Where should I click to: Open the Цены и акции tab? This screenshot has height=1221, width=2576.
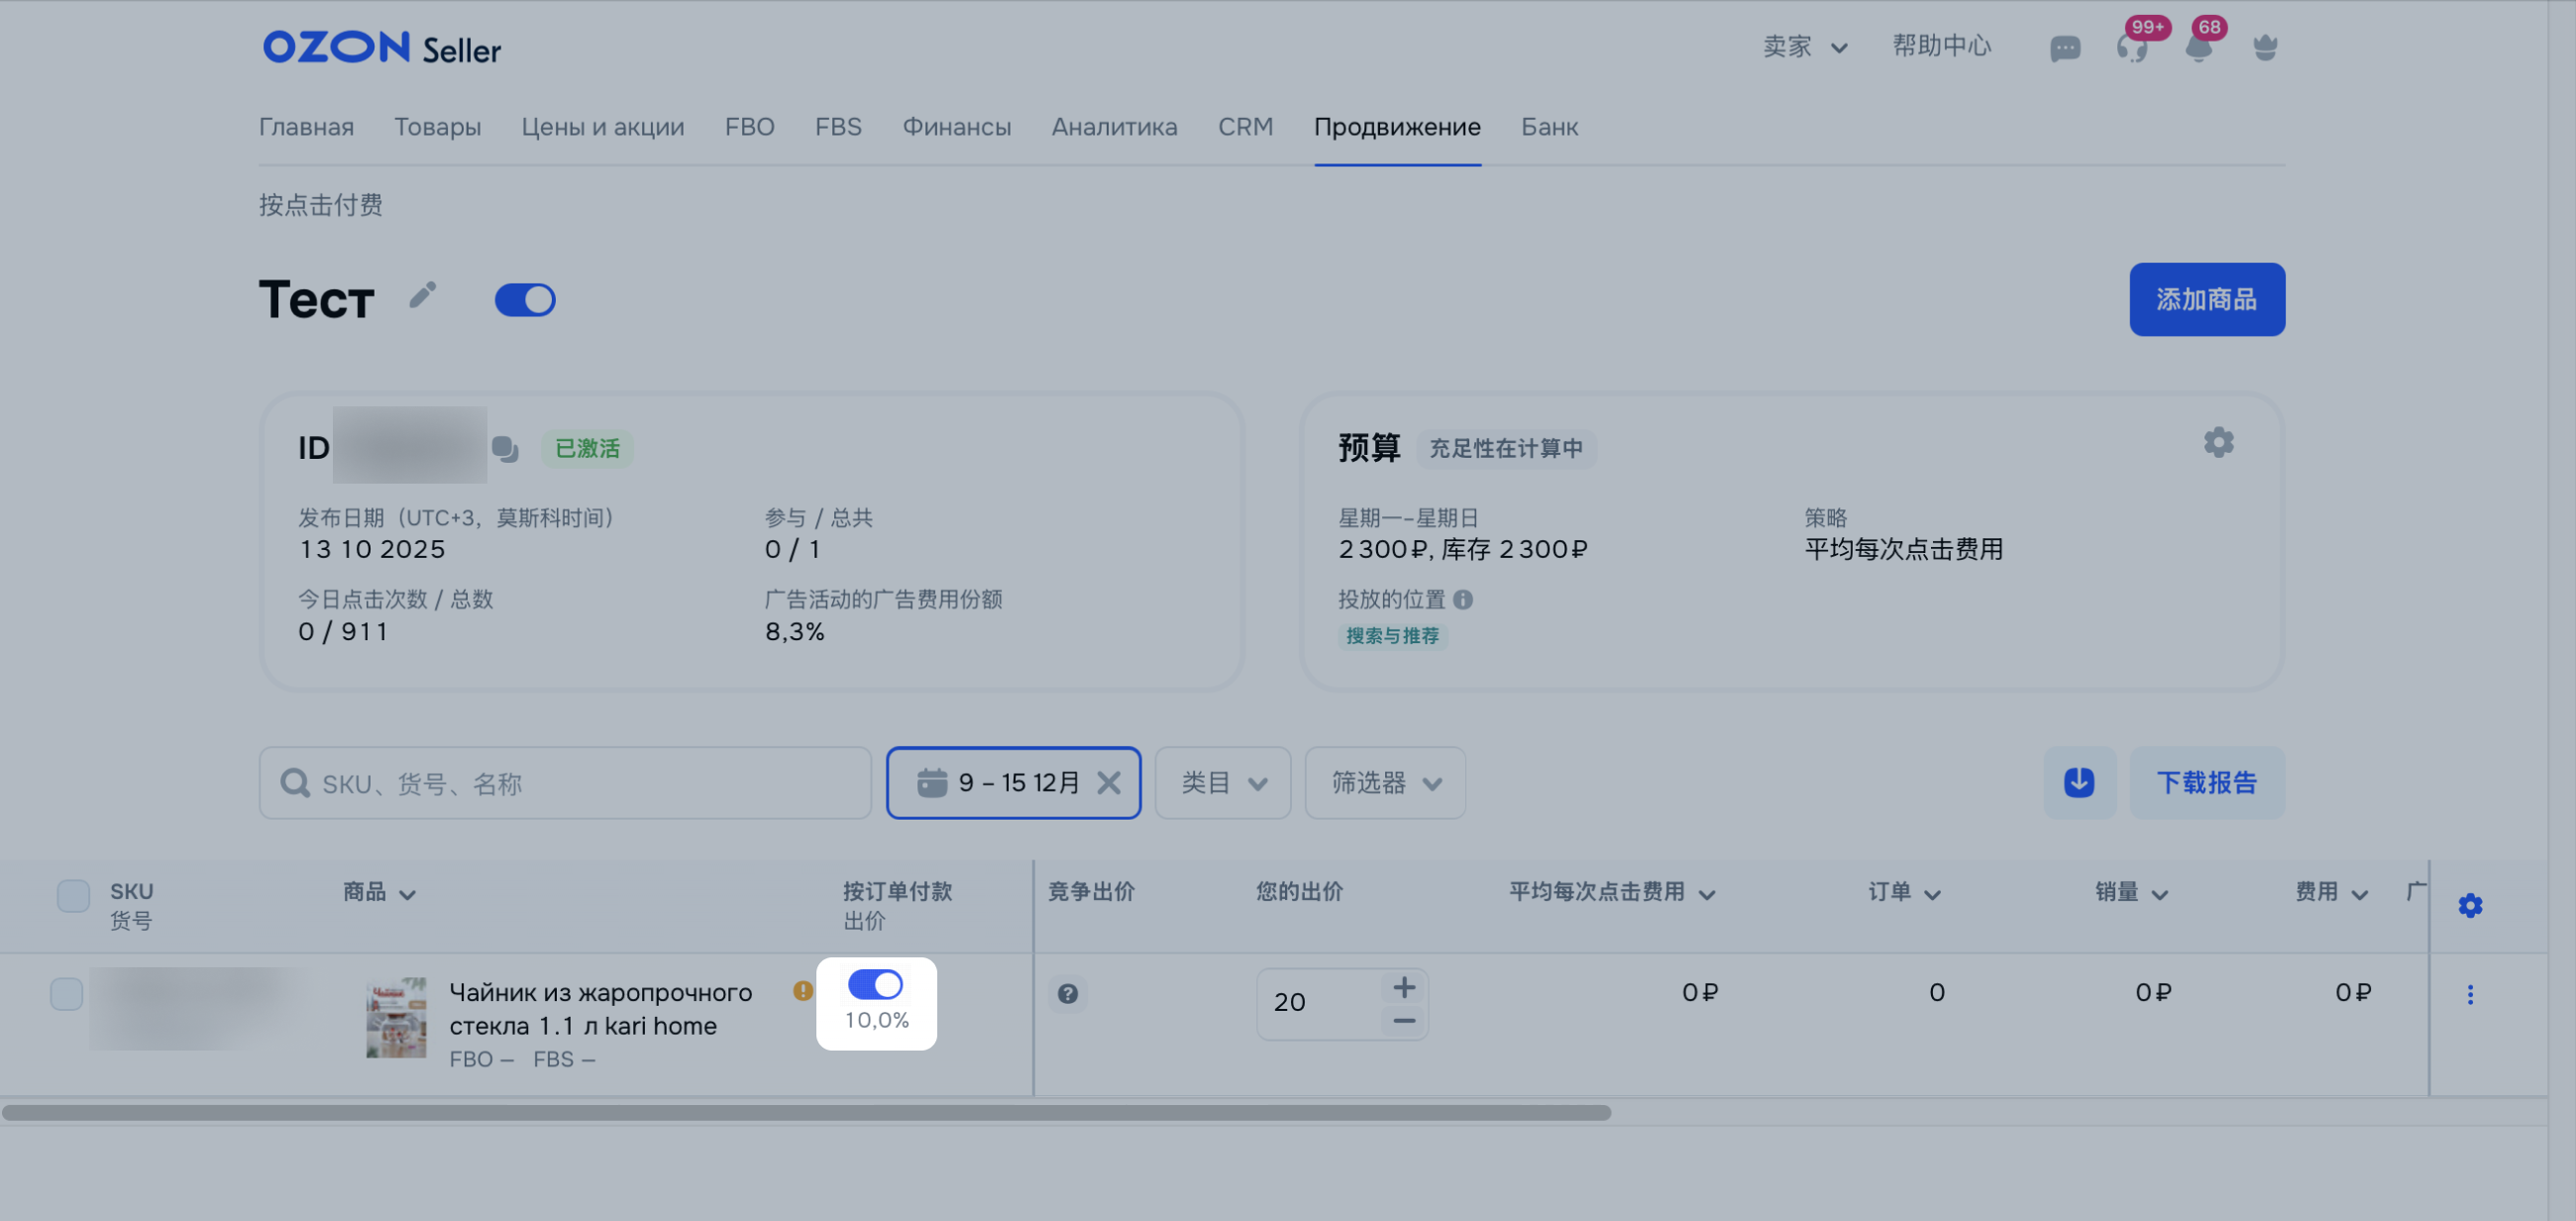[602, 127]
